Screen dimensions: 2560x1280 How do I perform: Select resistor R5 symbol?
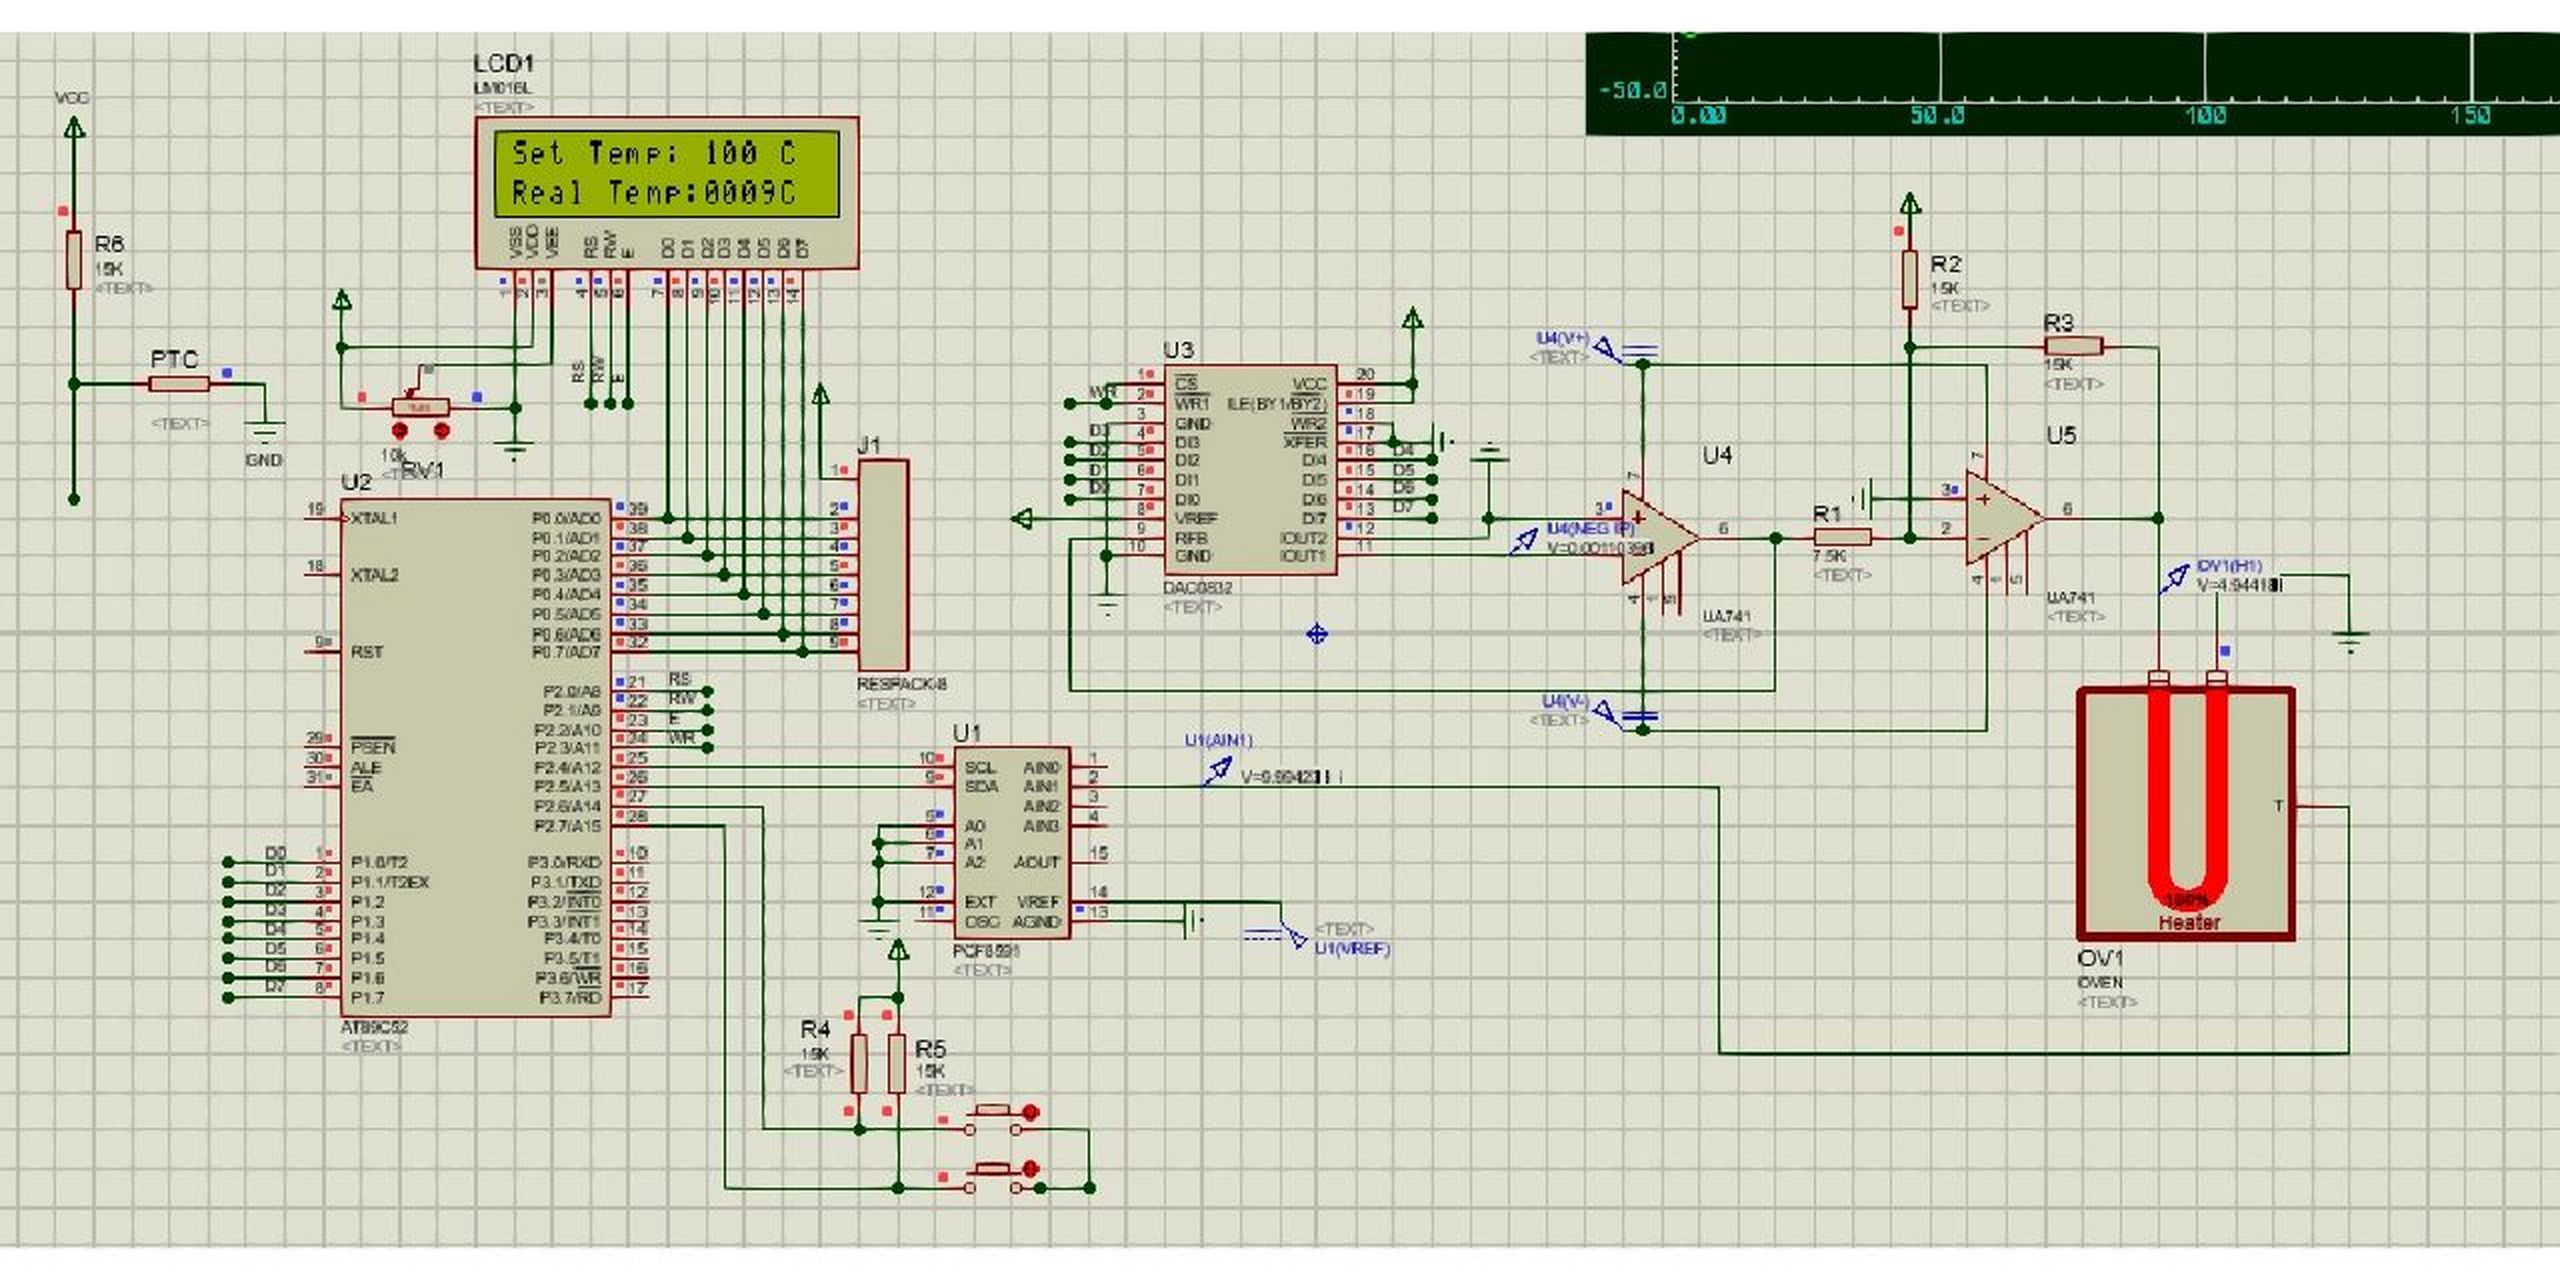(x=897, y=1064)
